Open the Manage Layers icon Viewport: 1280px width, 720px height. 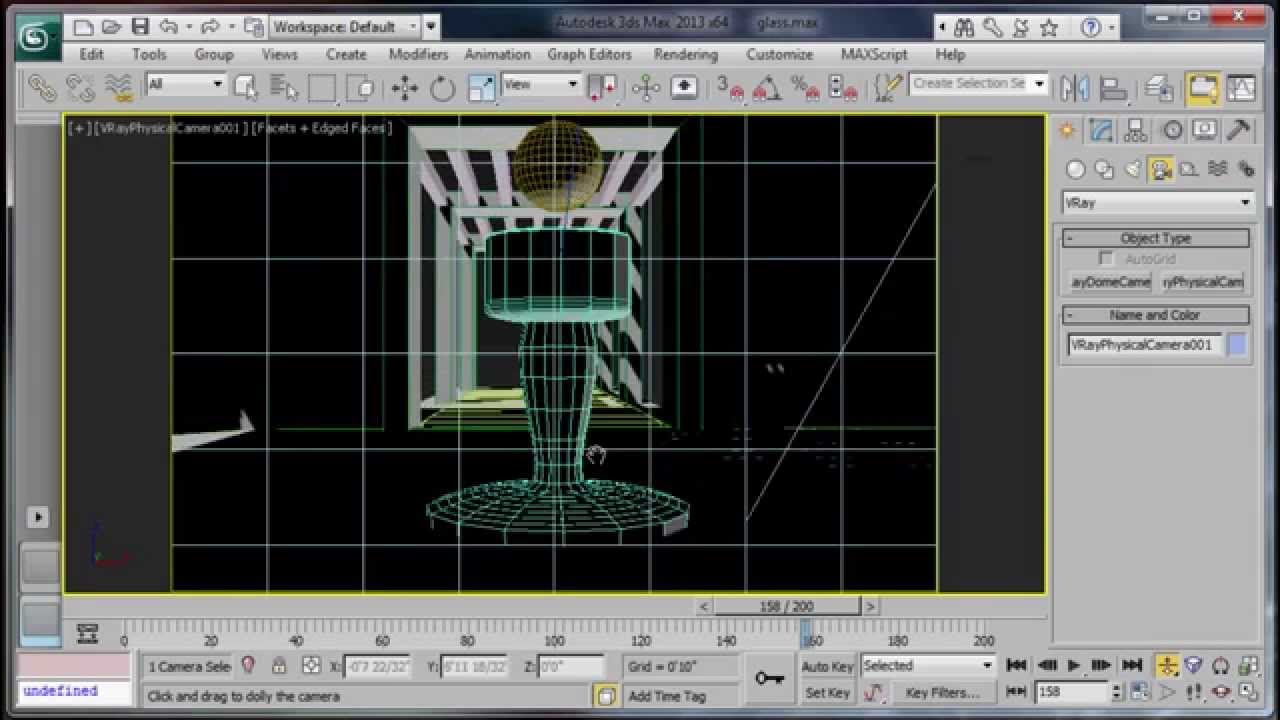(1158, 89)
